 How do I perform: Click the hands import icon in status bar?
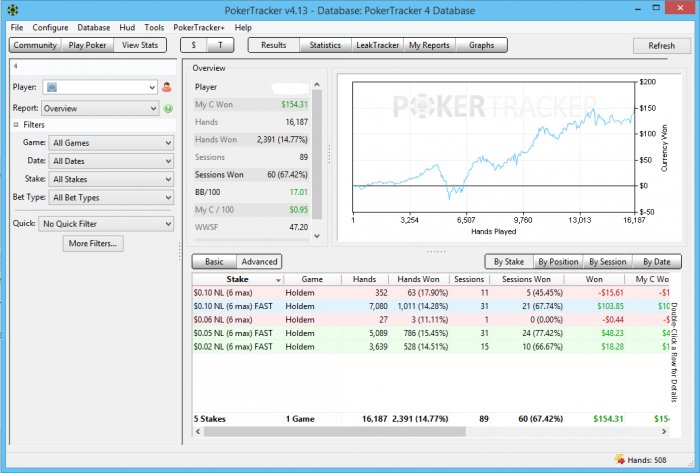(x=619, y=460)
